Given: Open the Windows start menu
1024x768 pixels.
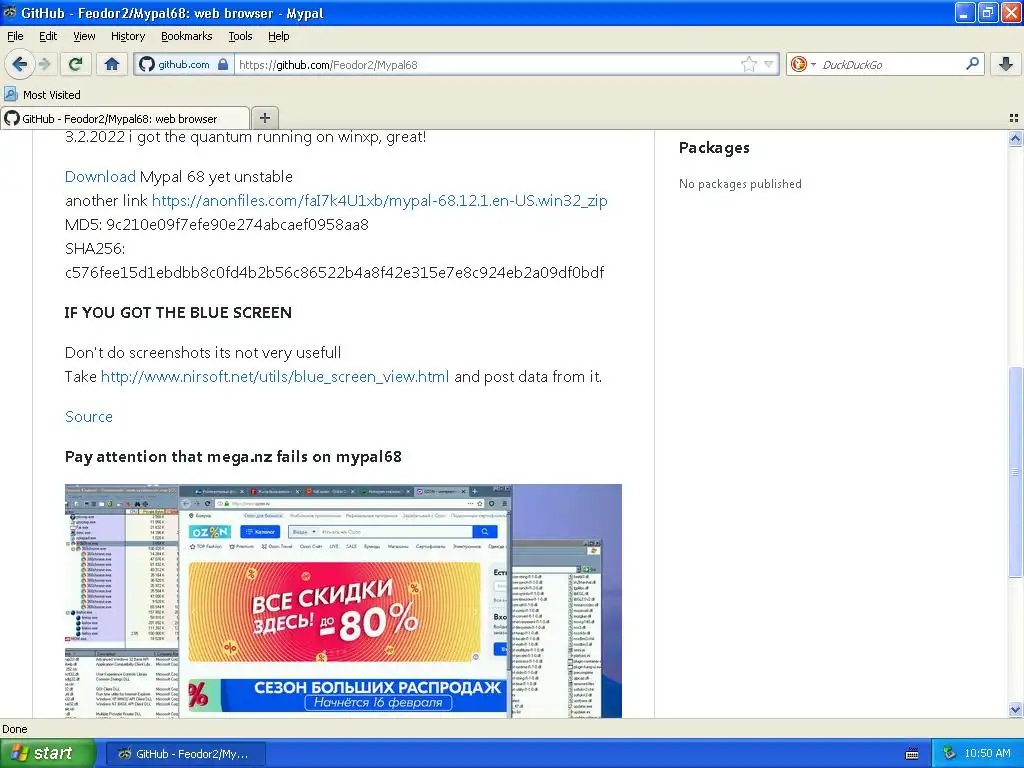Looking at the screenshot, I should pyautogui.click(x=48, y=753).
